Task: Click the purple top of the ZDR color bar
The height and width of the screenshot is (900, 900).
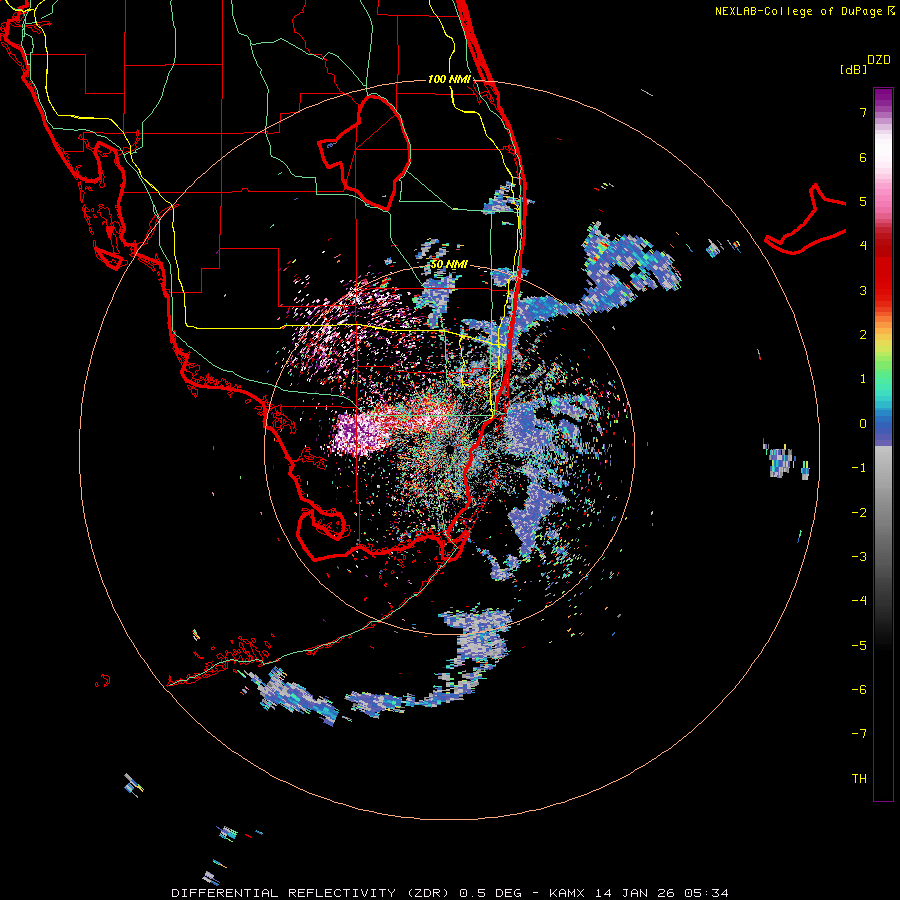Action: 883,99
